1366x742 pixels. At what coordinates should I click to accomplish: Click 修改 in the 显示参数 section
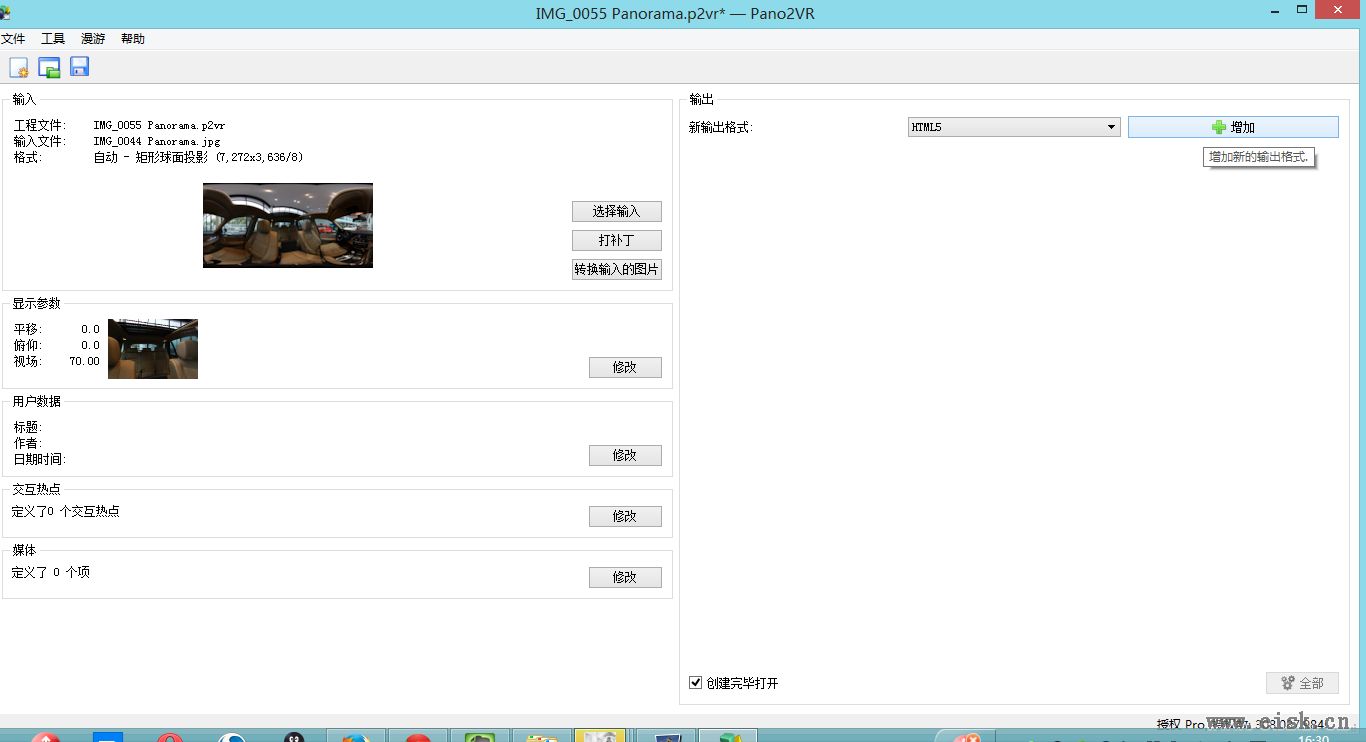625,367
